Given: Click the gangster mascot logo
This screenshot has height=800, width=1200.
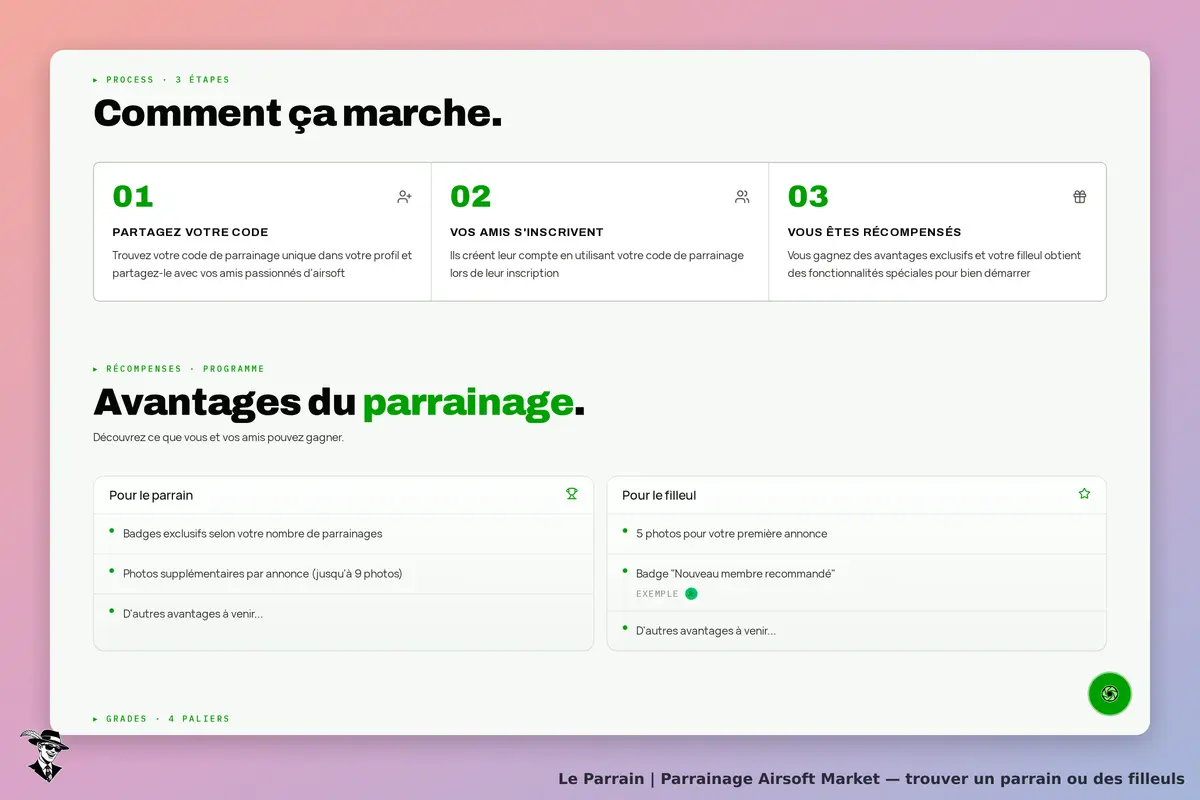Looking at the screenshot, I should pyautogui.click(x=44, y=755).
